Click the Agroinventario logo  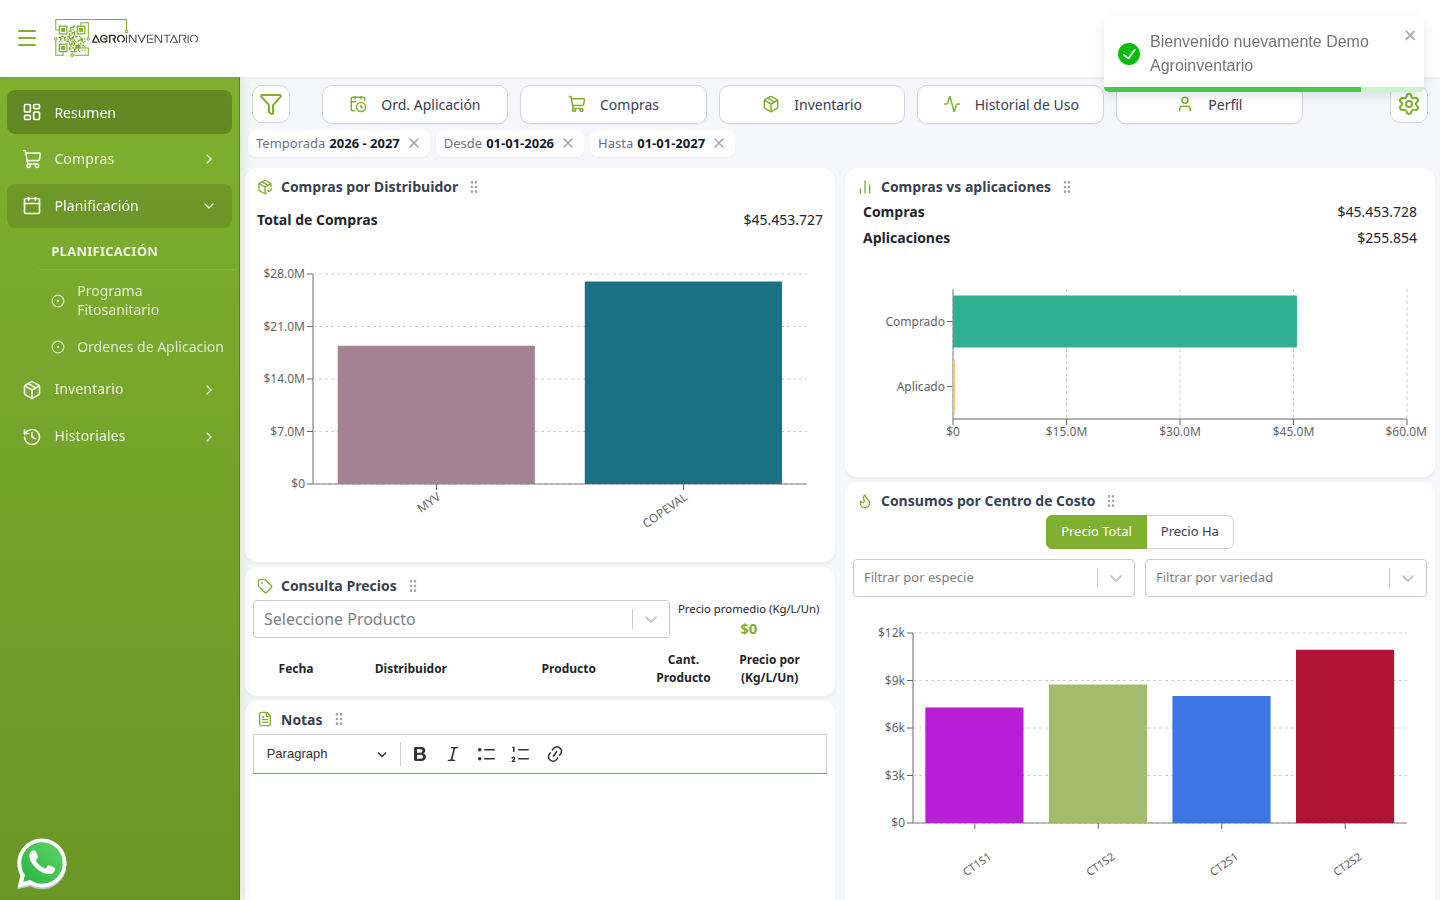click(x=126, y=38)
